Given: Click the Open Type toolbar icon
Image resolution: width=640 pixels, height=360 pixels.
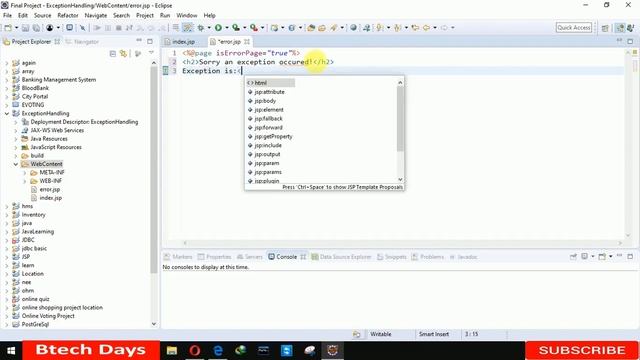Looking at the screenshot, I should 311,28.
